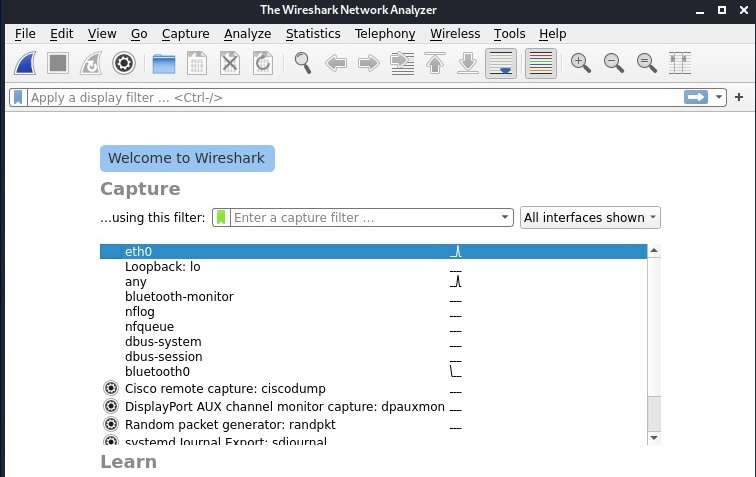Open the Statistics menu
The image size is (756, 477).
pos(313,34)
